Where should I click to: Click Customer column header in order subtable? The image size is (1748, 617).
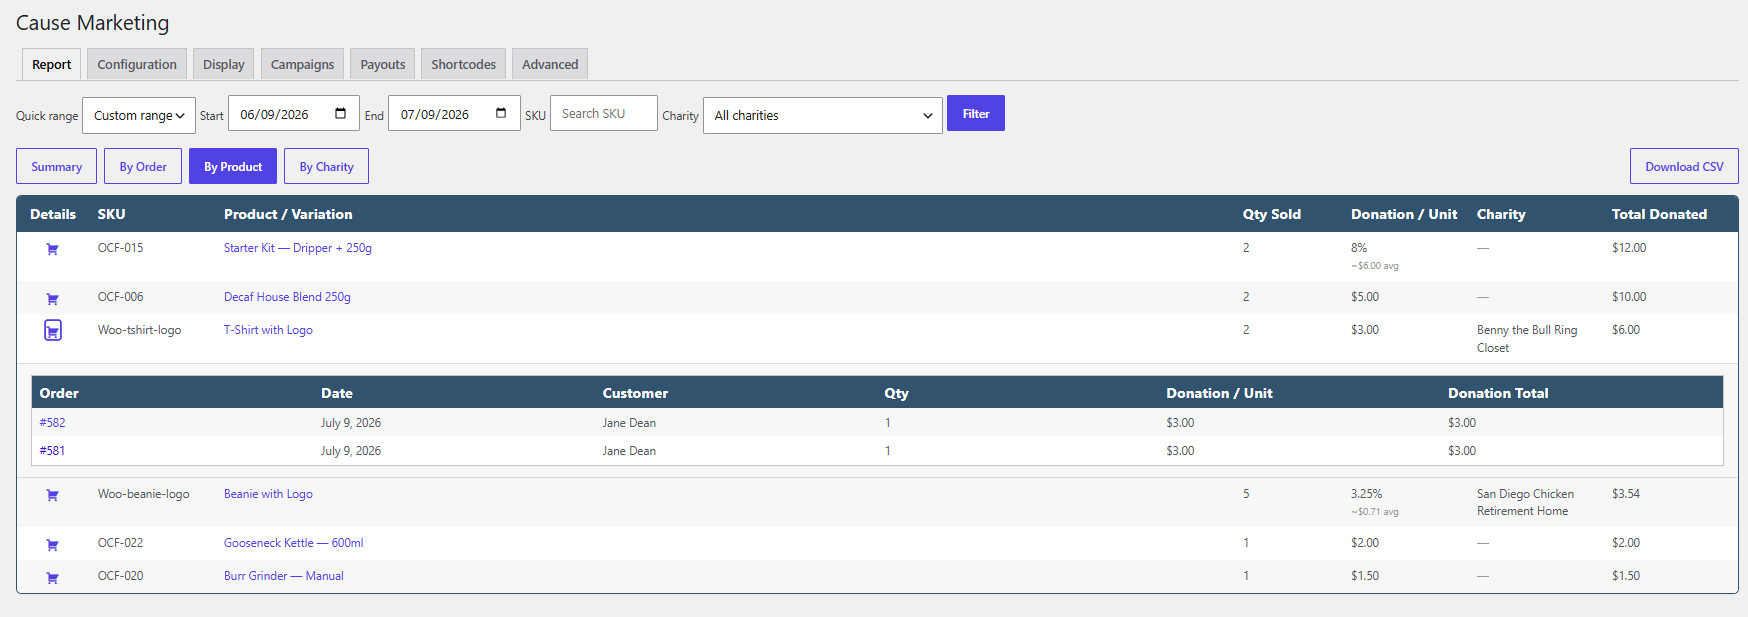point(635,393)
